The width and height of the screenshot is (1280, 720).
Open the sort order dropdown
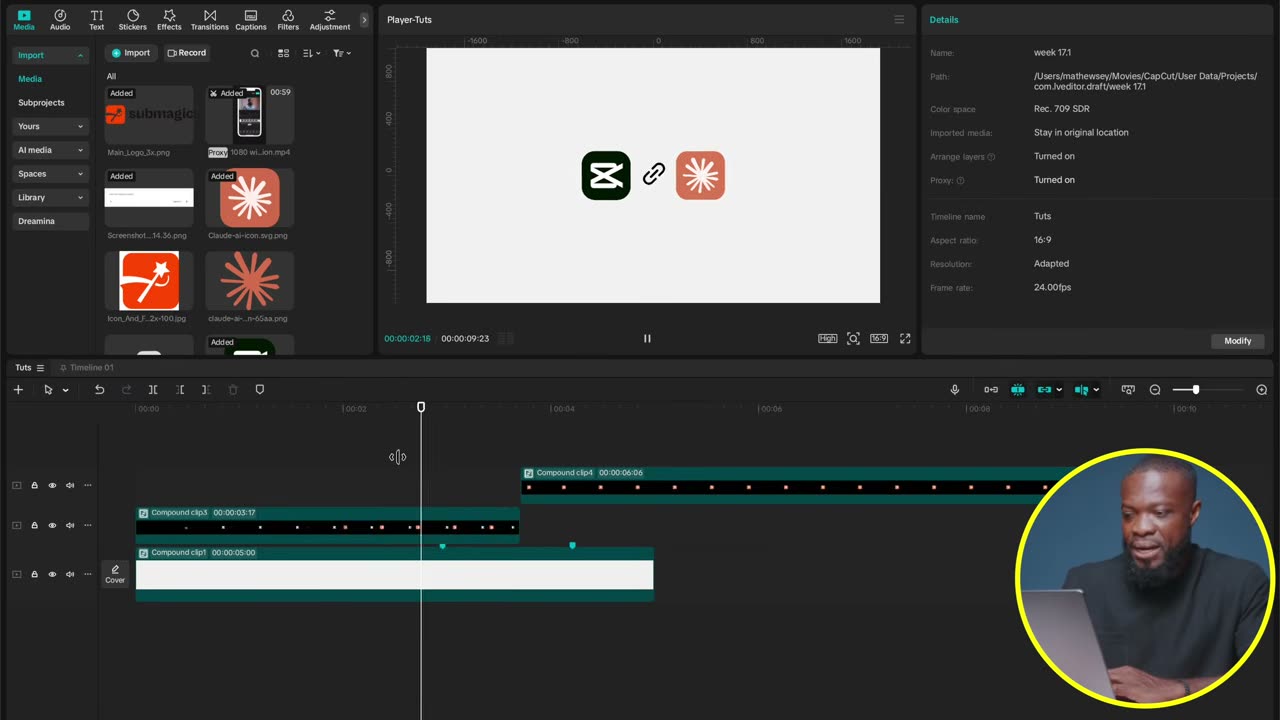point(311,53)
